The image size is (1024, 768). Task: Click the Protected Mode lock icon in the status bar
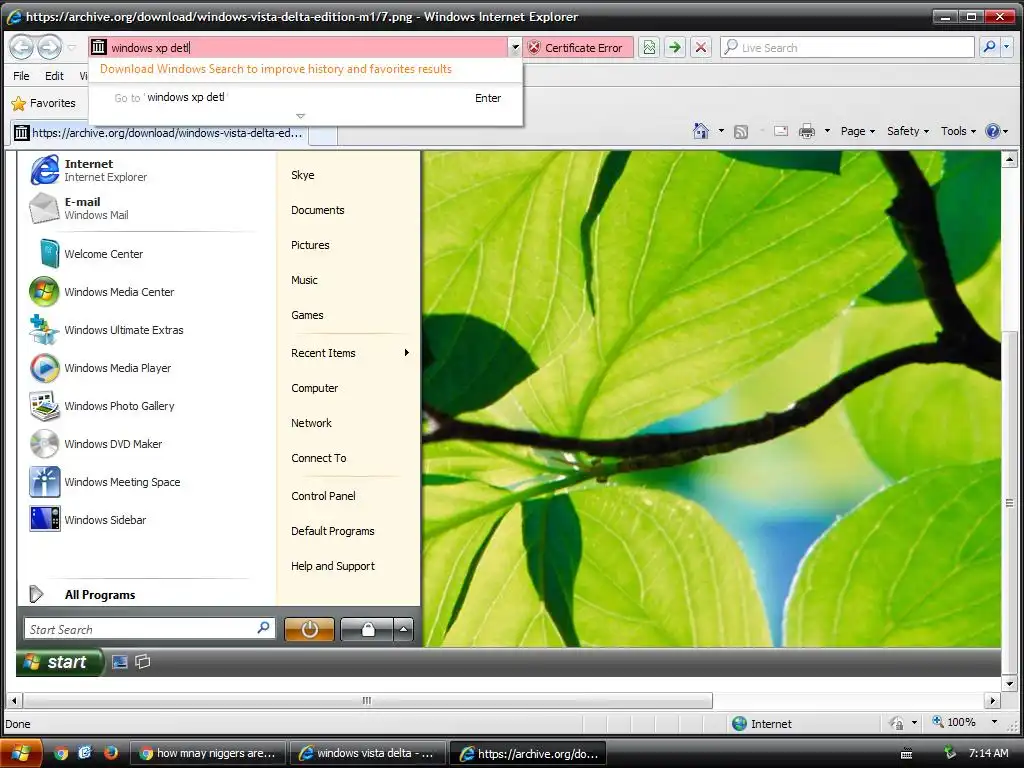pyautogui.click(x=896, y=723)
